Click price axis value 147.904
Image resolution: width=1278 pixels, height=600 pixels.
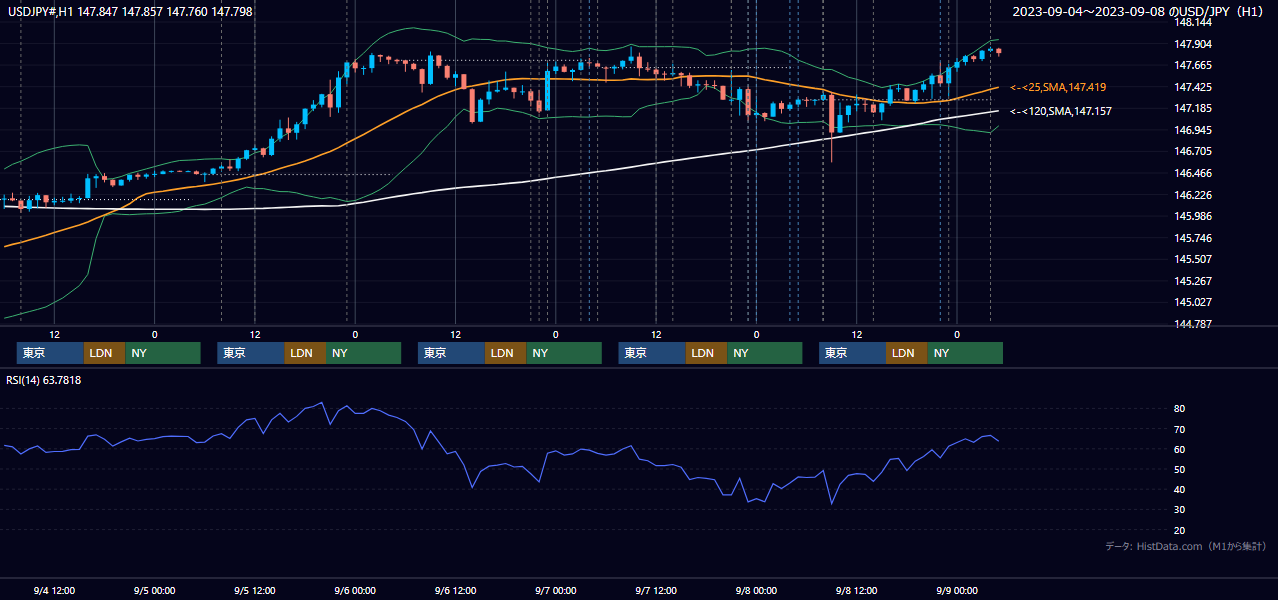tap(1193, 44)
